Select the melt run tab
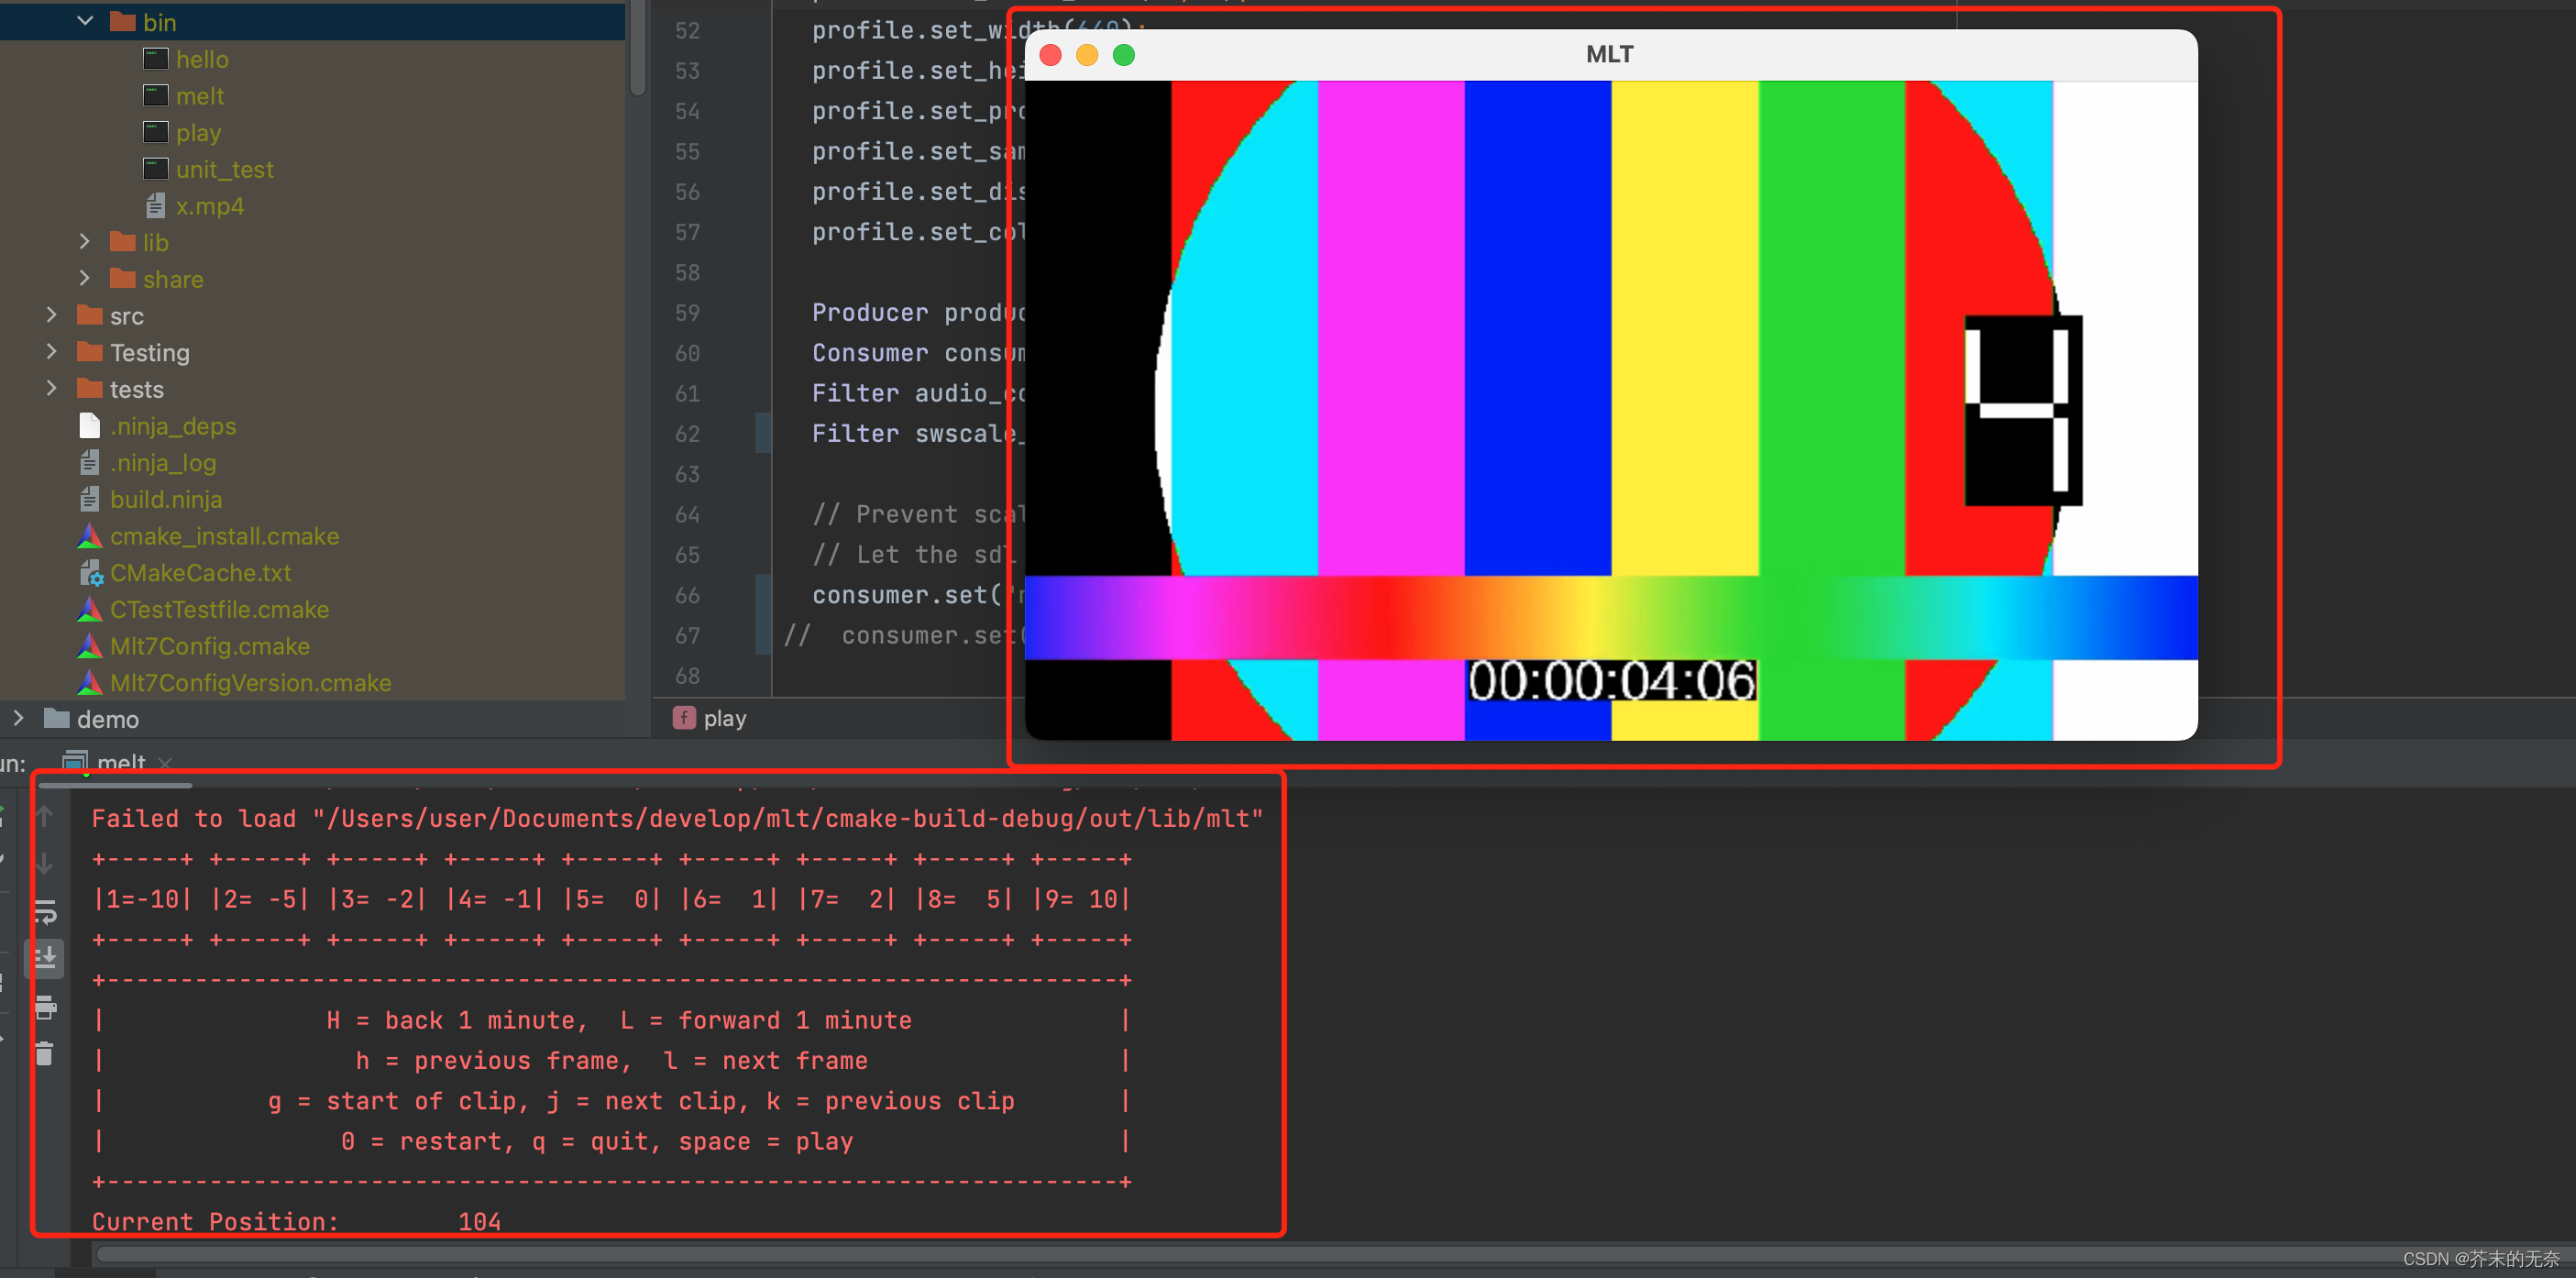 point(120,762)
